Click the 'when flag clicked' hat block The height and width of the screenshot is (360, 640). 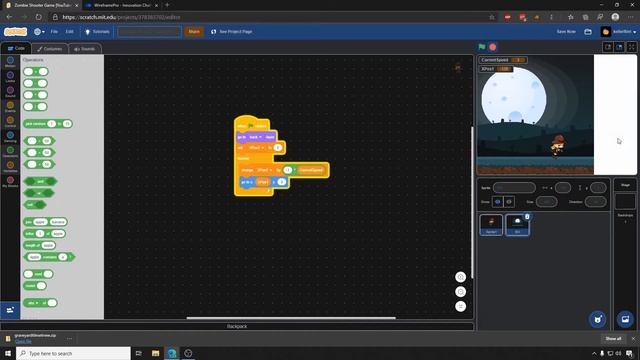coord(252,124)
